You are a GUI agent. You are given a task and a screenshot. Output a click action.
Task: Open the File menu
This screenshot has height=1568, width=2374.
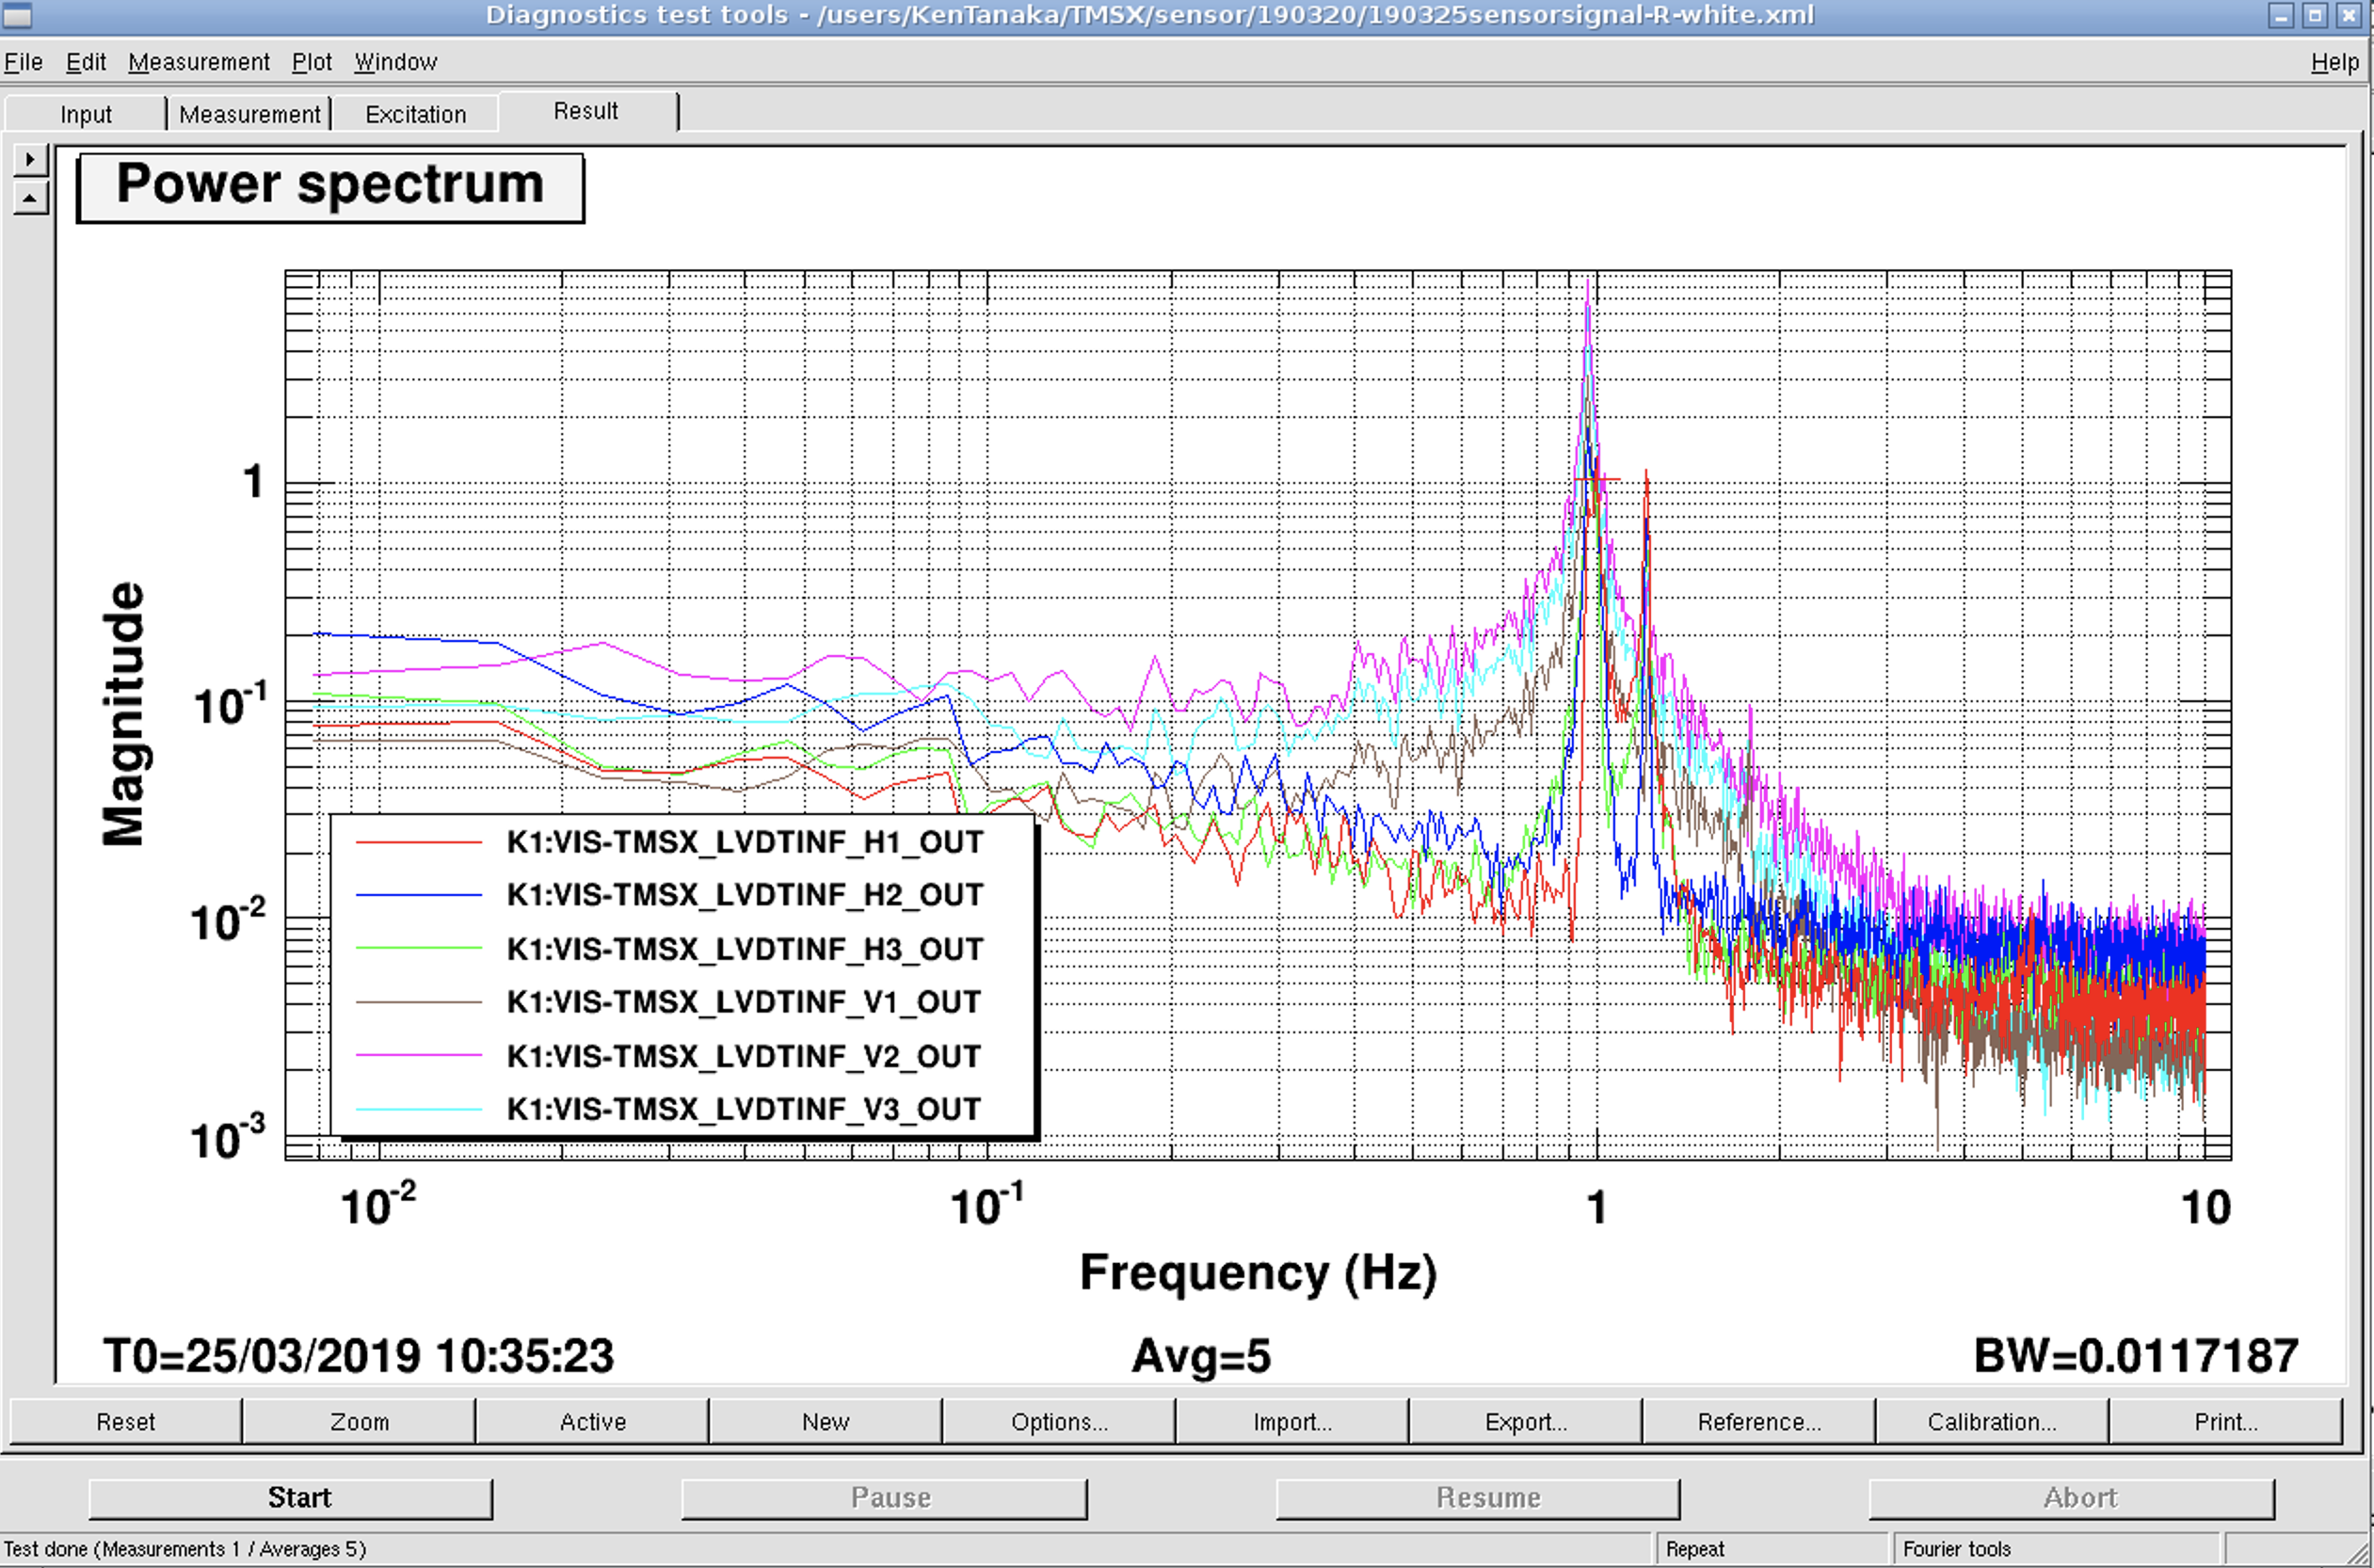pyautogui.click(x=23, y=62)
